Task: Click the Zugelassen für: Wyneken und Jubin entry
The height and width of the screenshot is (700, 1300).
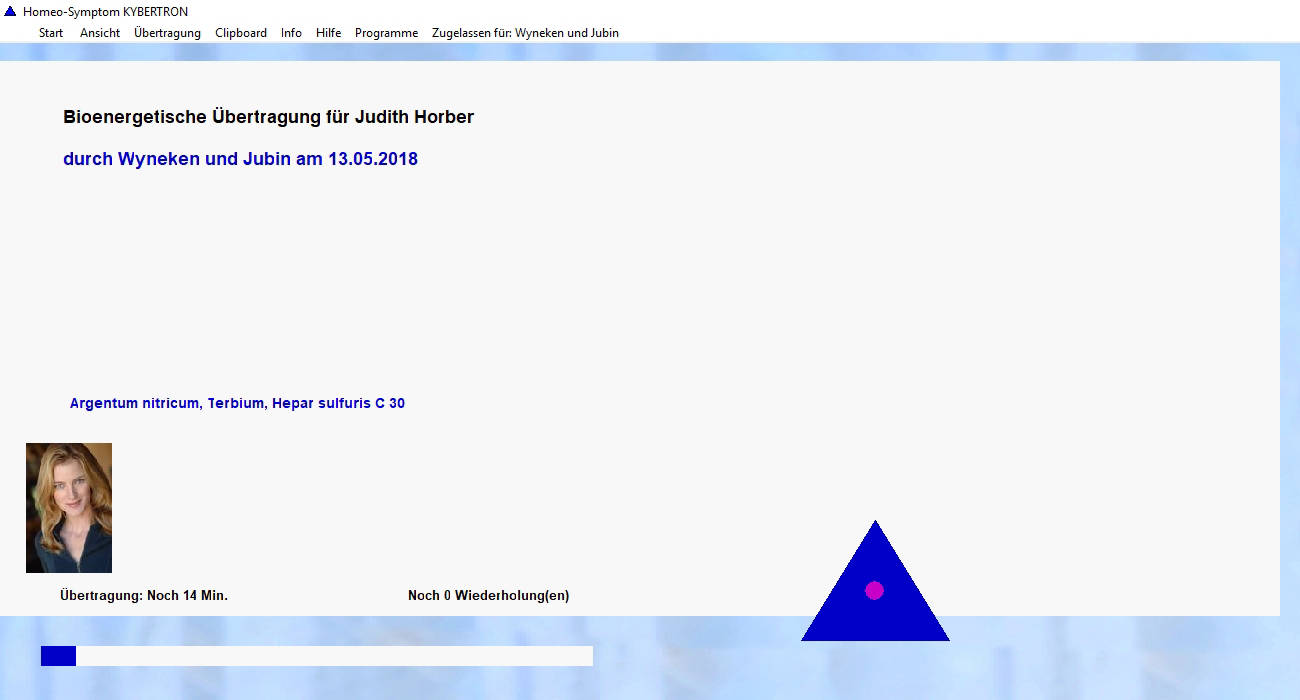Action: point(525,33)
